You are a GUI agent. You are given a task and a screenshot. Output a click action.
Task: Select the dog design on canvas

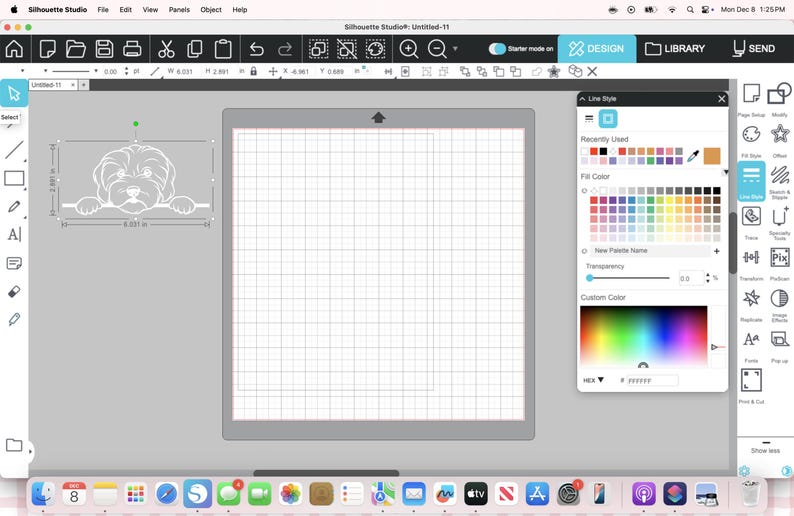[x=135, y=180]
